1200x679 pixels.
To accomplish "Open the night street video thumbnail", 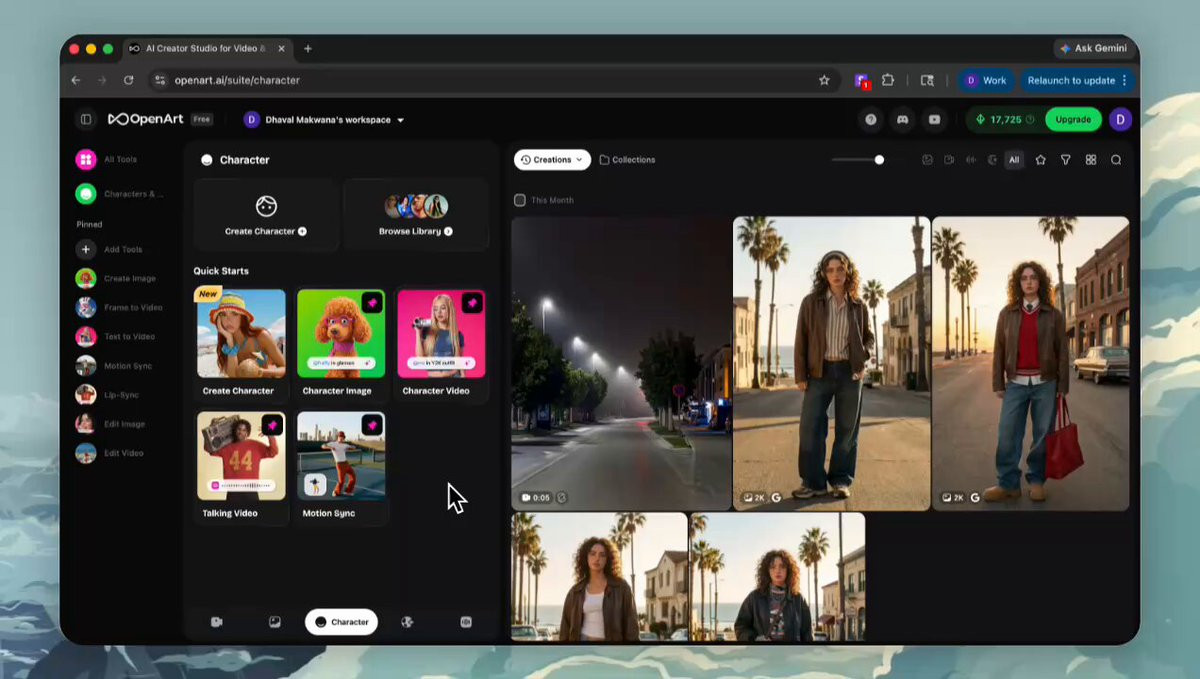I will tap(621, 363).
